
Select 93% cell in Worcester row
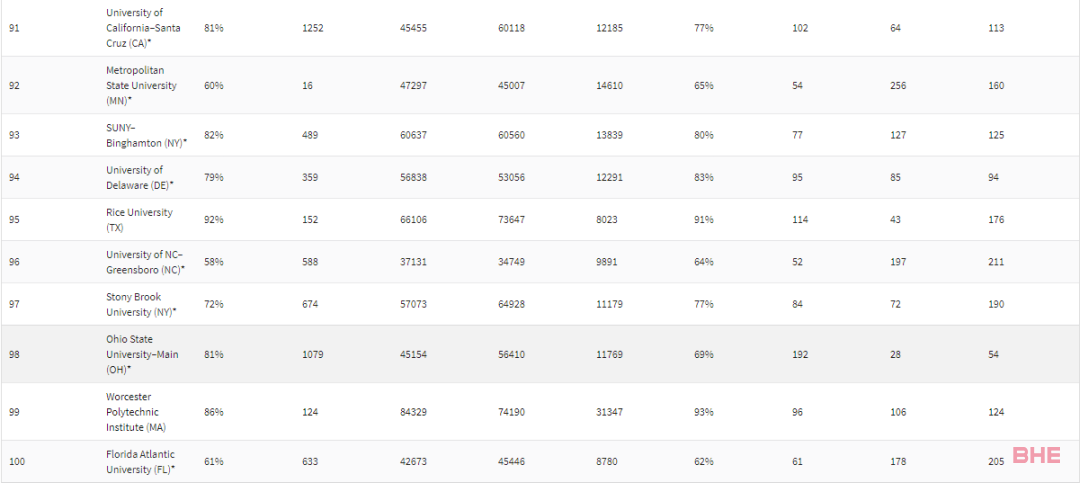pos(704,412)
